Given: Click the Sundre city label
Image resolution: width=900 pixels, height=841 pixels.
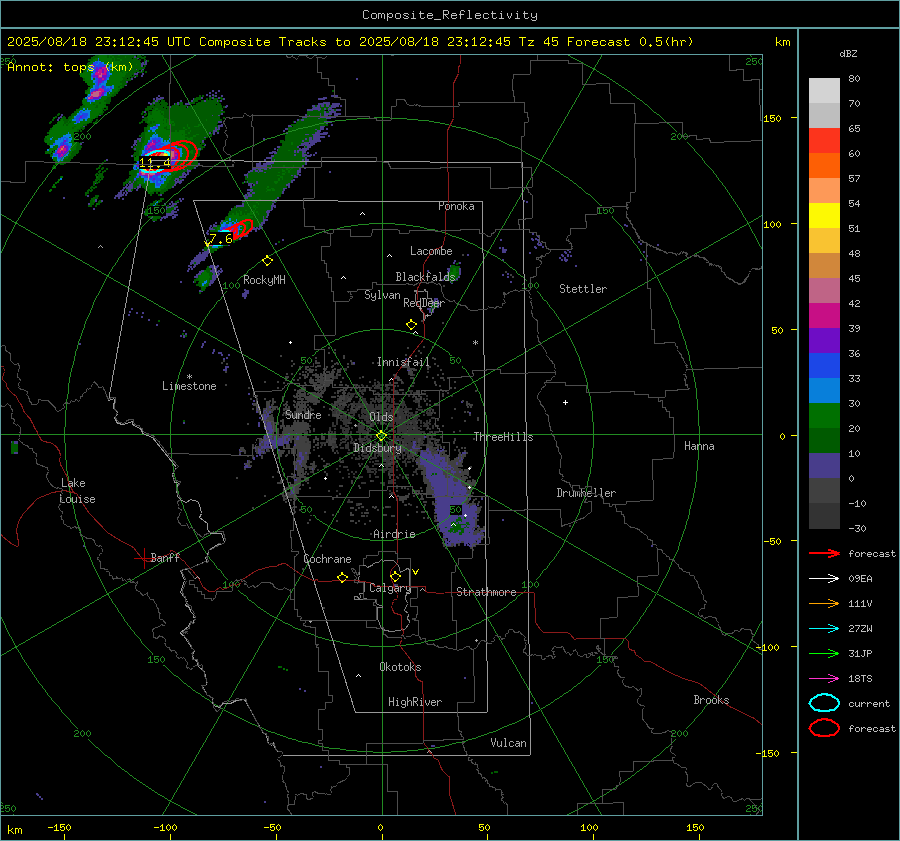Looking at the screenshot, I should coord(303,414).
